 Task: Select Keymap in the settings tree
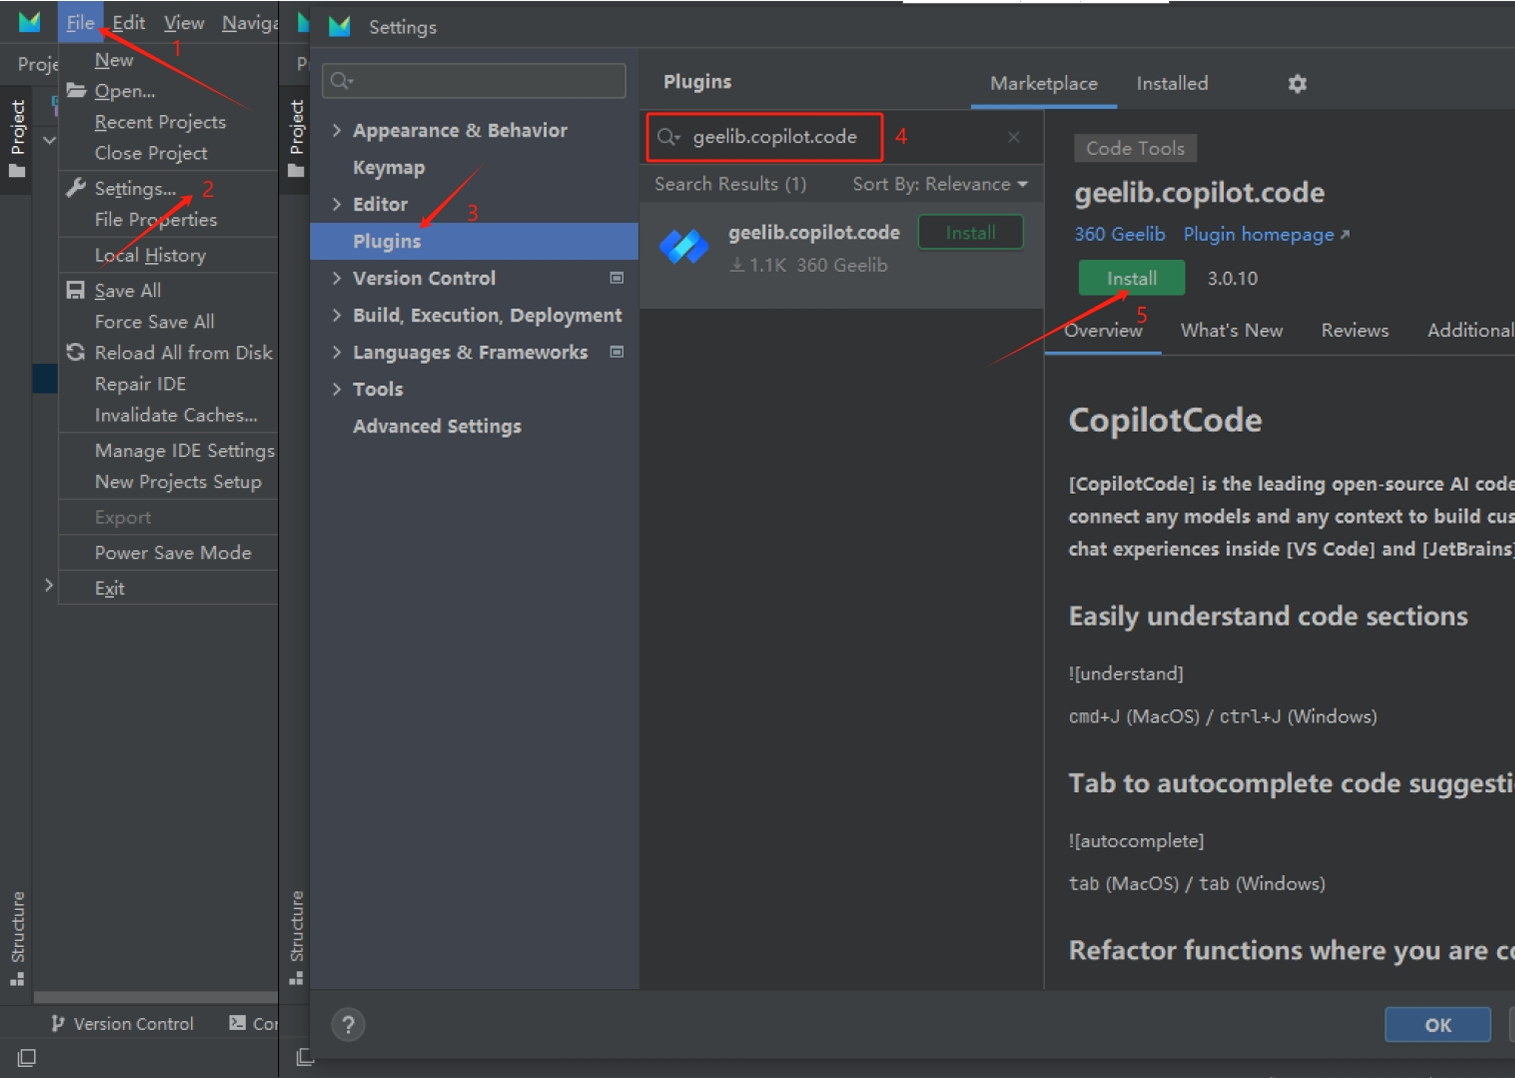pyautogui.click(x=389, y=168)
